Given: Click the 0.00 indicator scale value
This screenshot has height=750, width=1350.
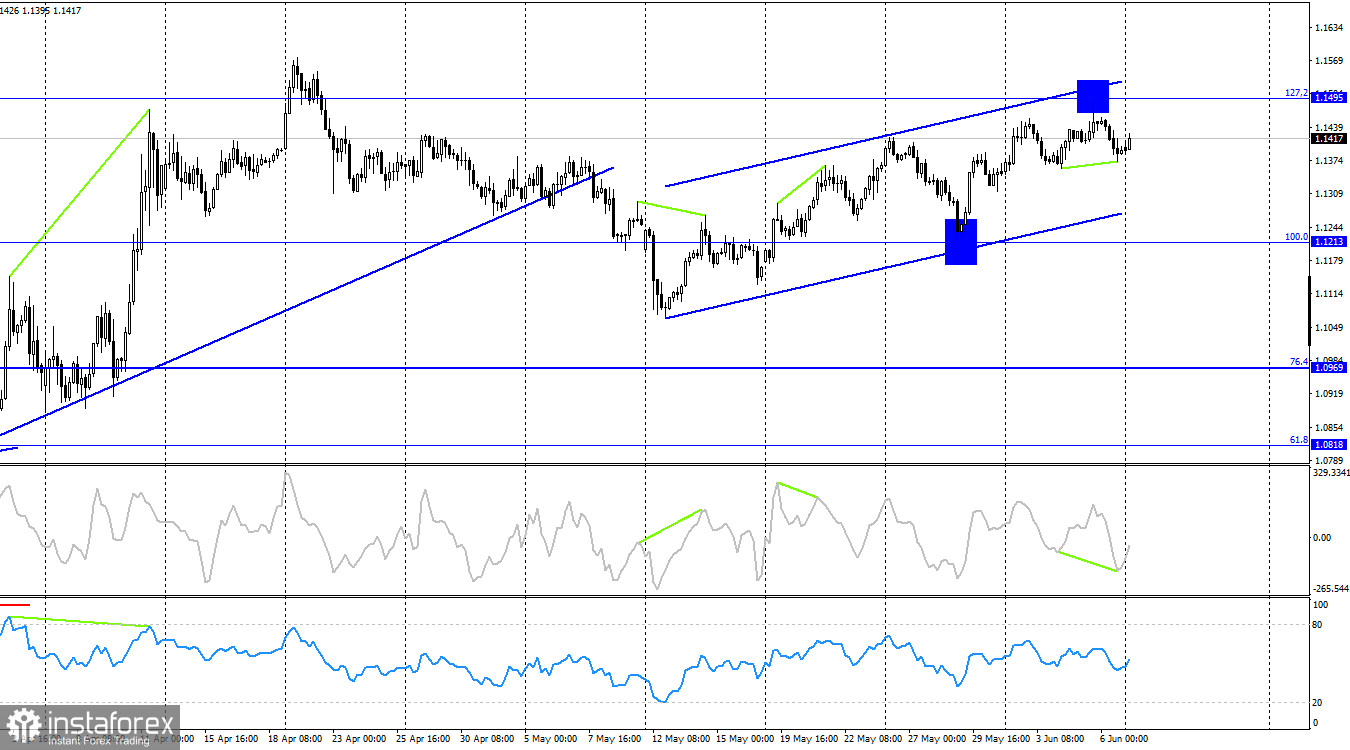Looking at the screenshot, I should click(1323, 538).
